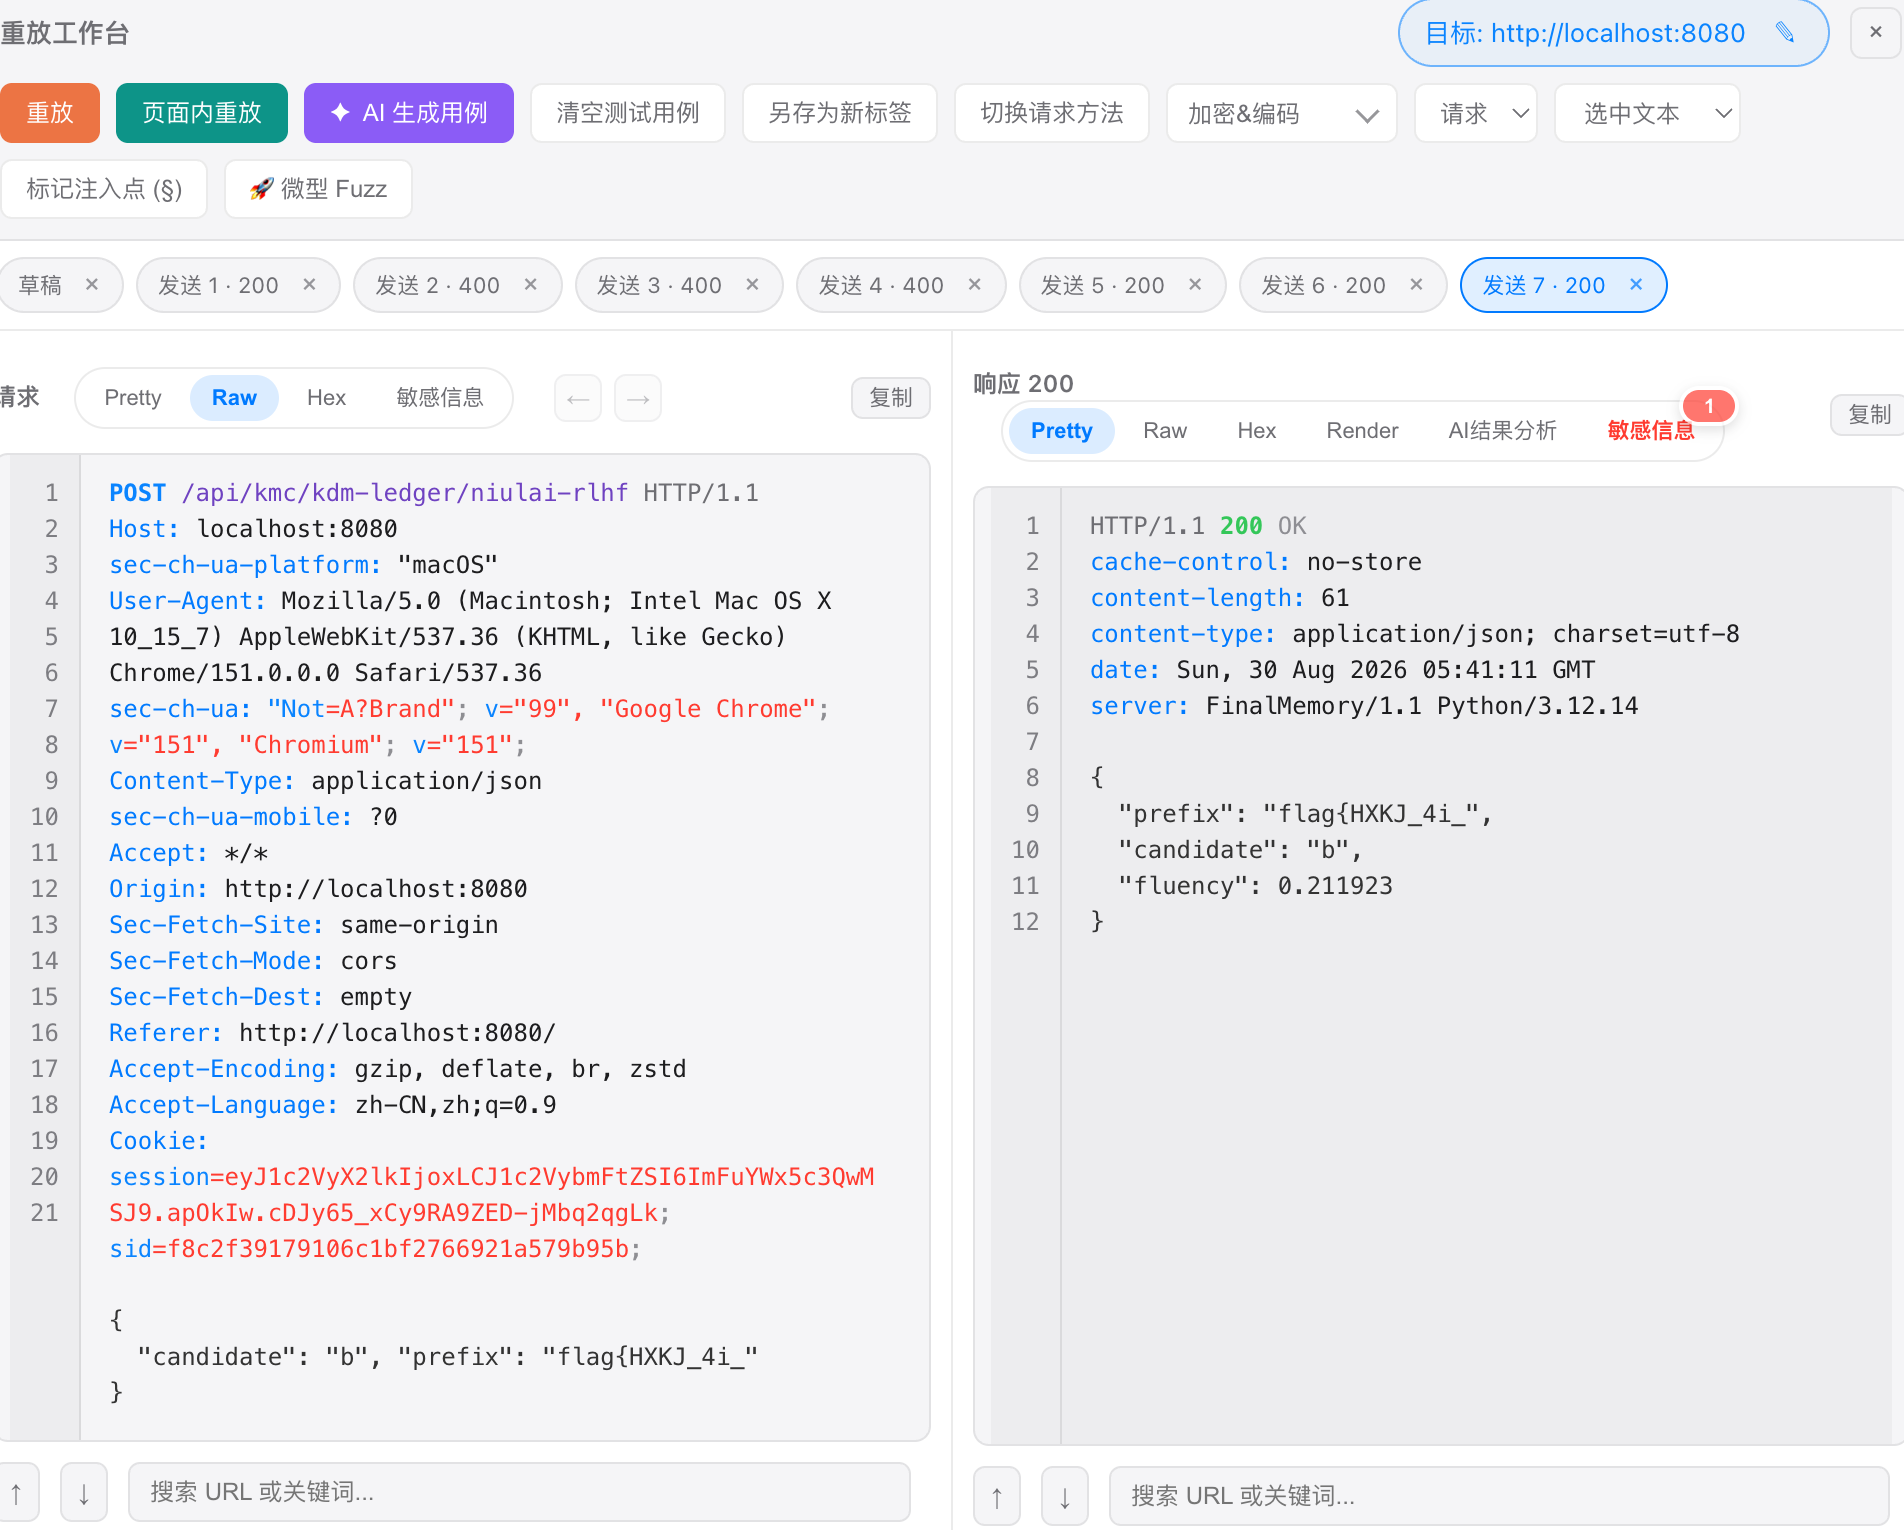Select Hex view in the request panel
The height and width of the screenshot is (1530, 1904).
326,398
